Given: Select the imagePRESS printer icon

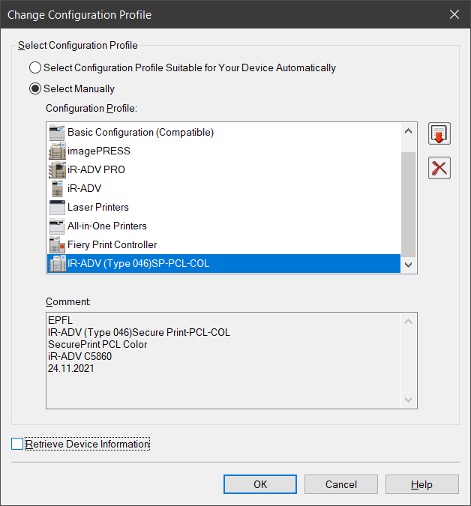Looking at the screenshot, I should click(57, 151).
